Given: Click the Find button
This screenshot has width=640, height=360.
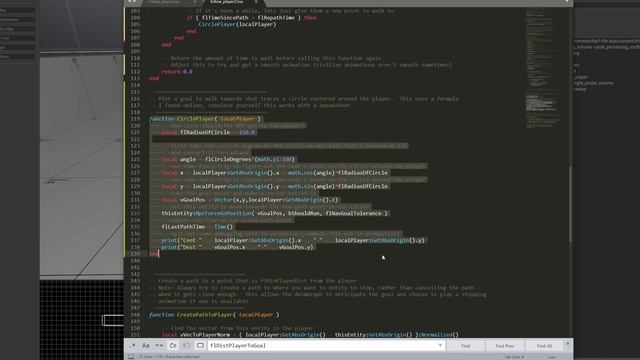Looking at the screenshot, I should [x=465, y=346].
